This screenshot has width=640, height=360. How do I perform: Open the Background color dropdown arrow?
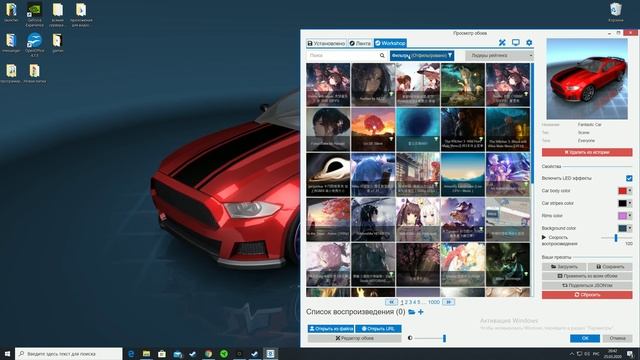coord(630,228)
